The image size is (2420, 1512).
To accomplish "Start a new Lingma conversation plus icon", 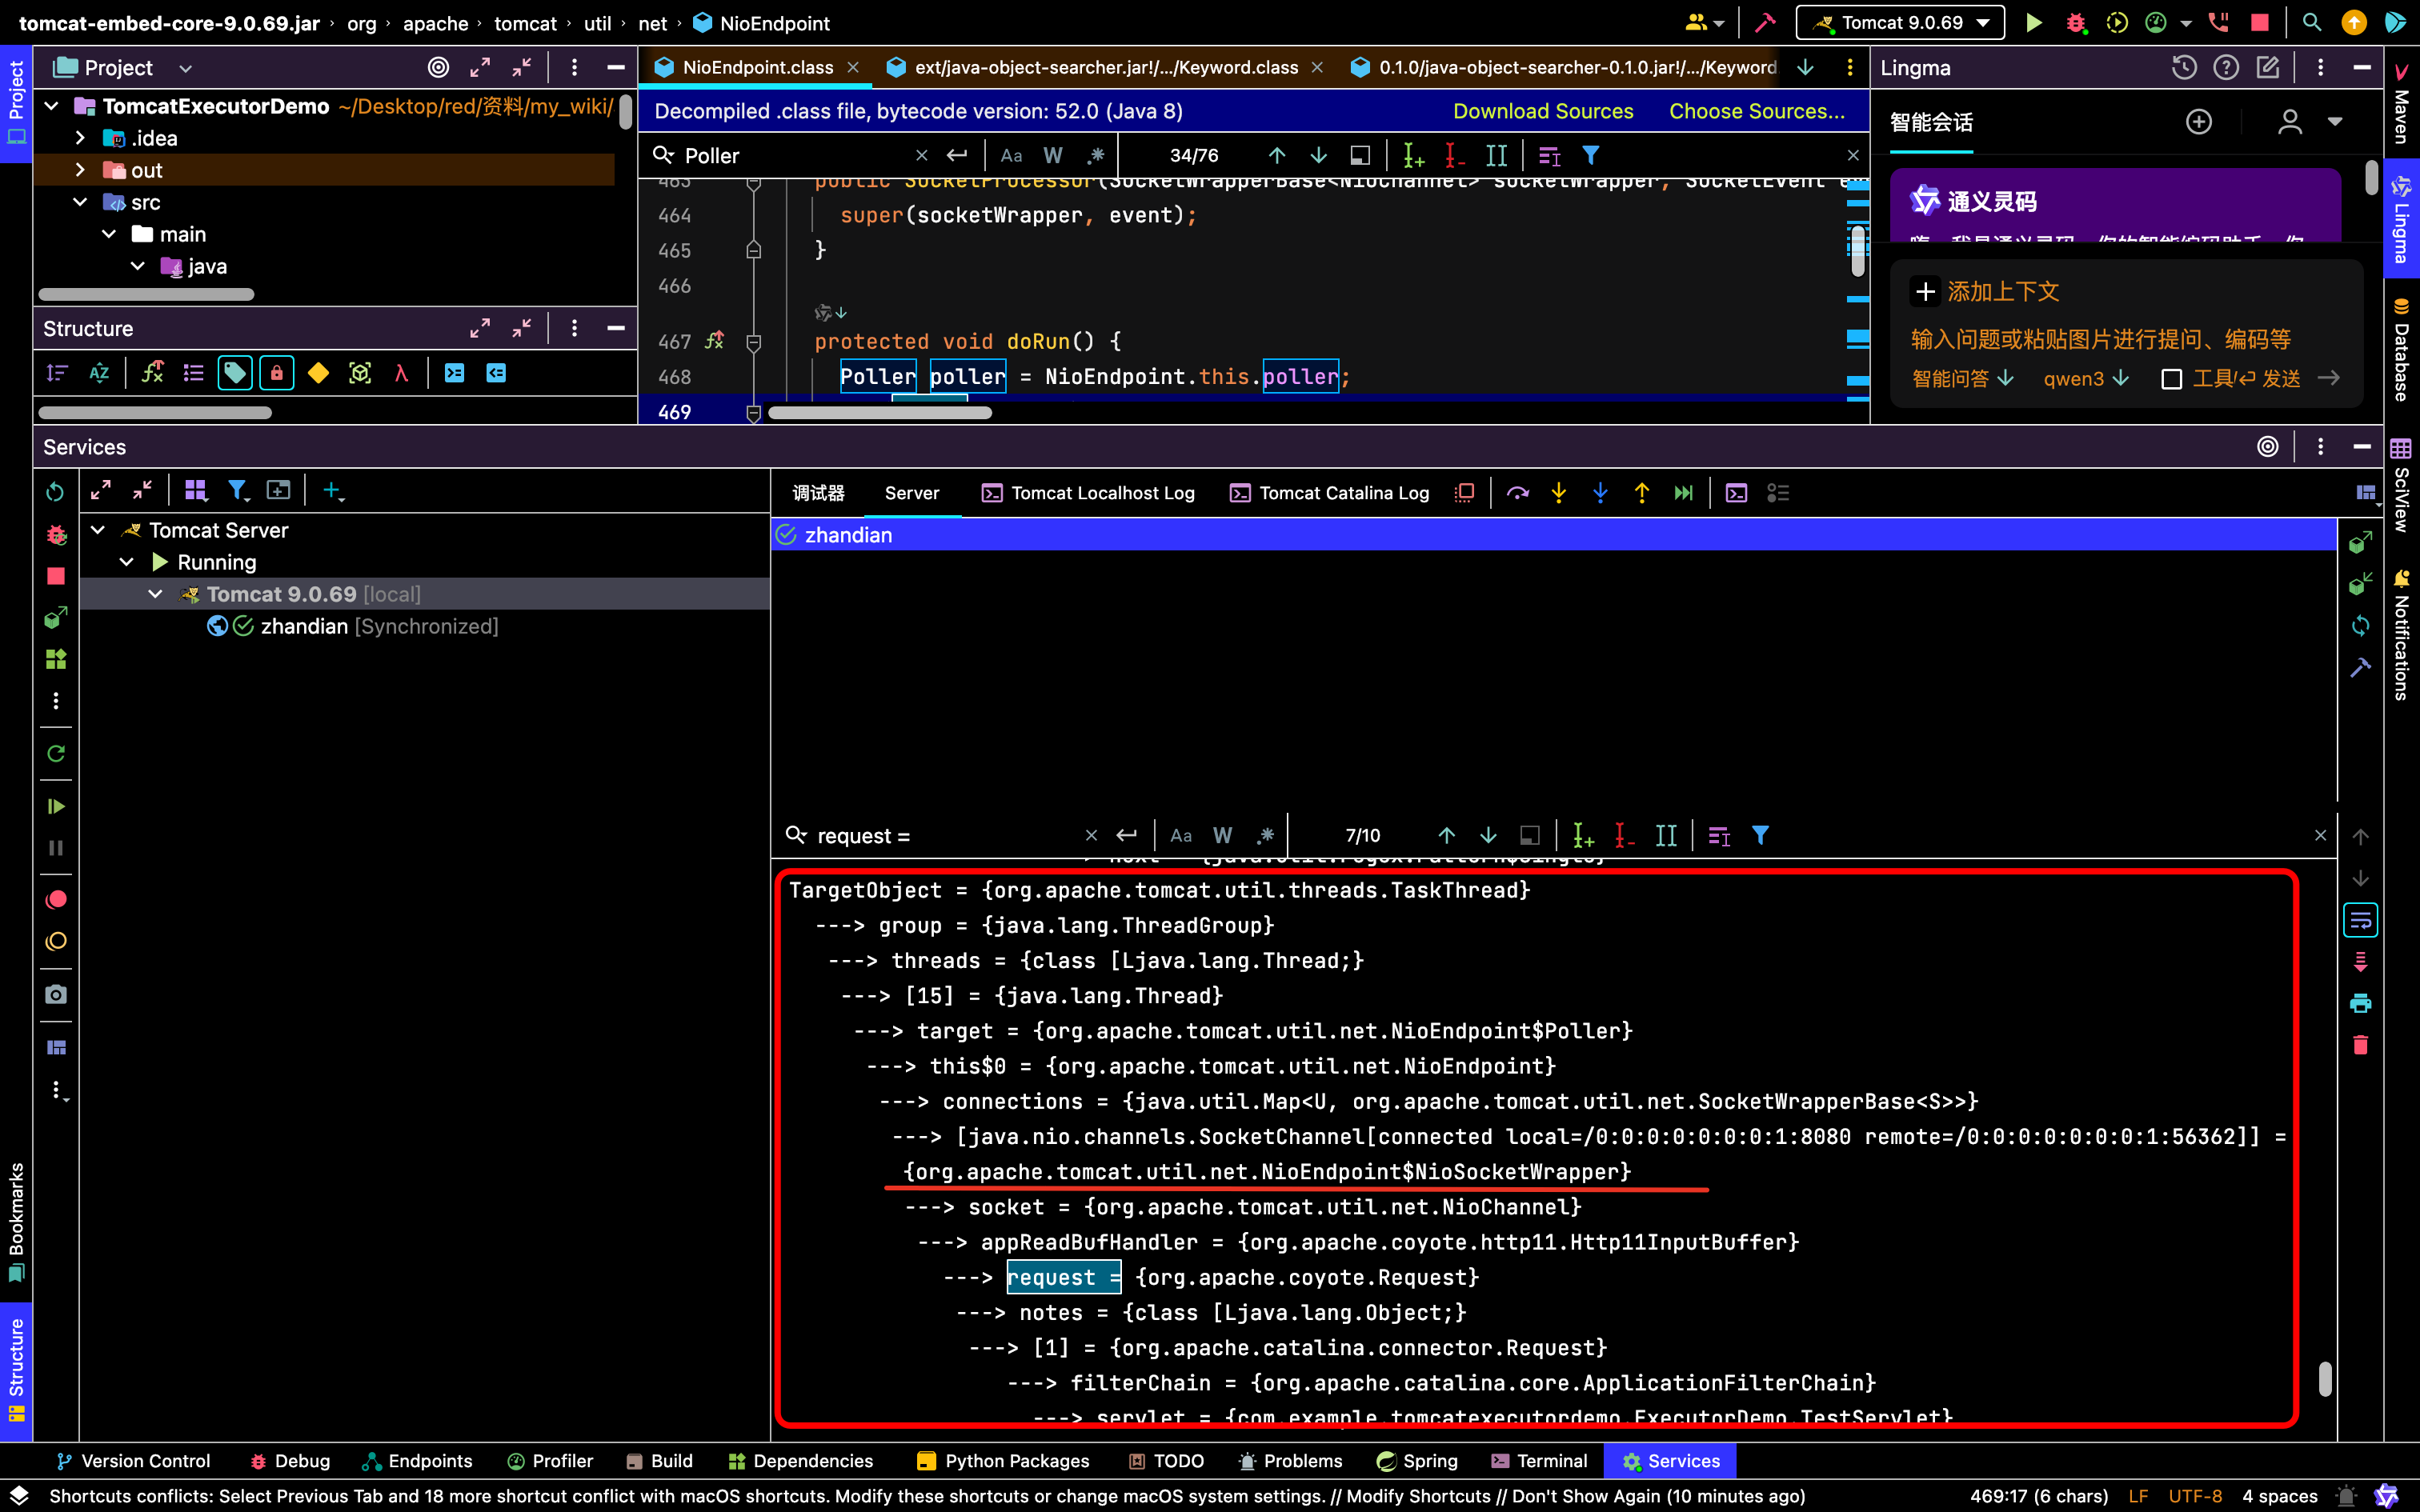I will click(2199, 122).
